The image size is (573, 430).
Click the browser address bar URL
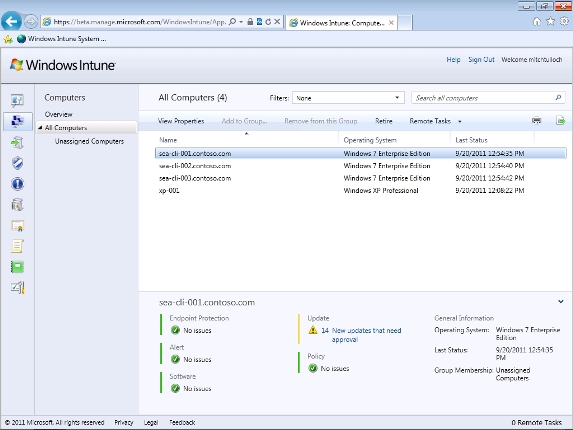(x=139, y=22)
